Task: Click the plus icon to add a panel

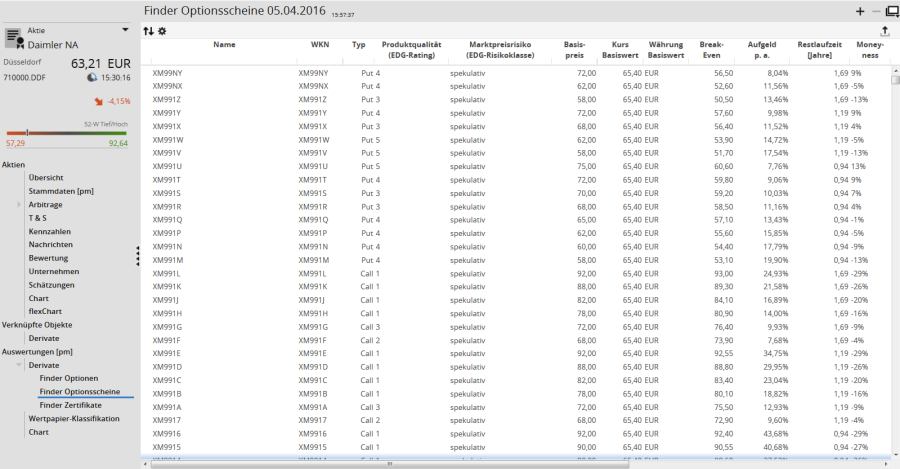Action: pyautogui.click(x=861, y=11)
